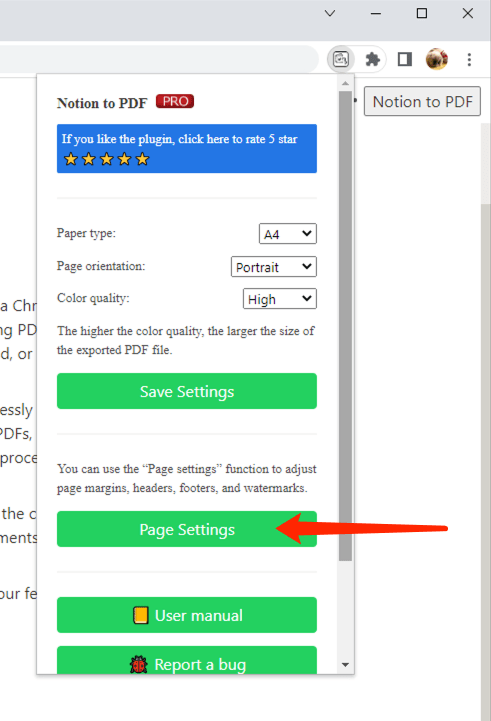Click the tab search chevron in title bar
491x721 pixels.
(x=330, y=13)
